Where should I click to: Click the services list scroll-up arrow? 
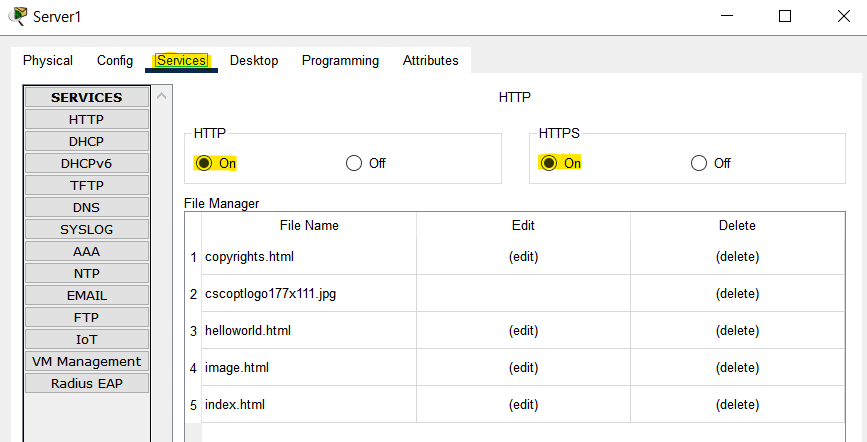click(x=161, y=96)
